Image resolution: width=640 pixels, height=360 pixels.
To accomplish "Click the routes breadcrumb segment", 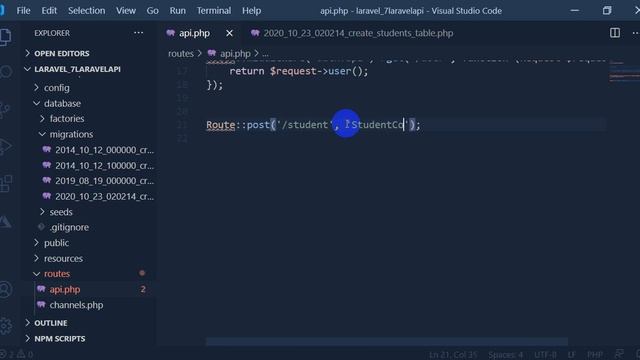I will pos(181,53).
